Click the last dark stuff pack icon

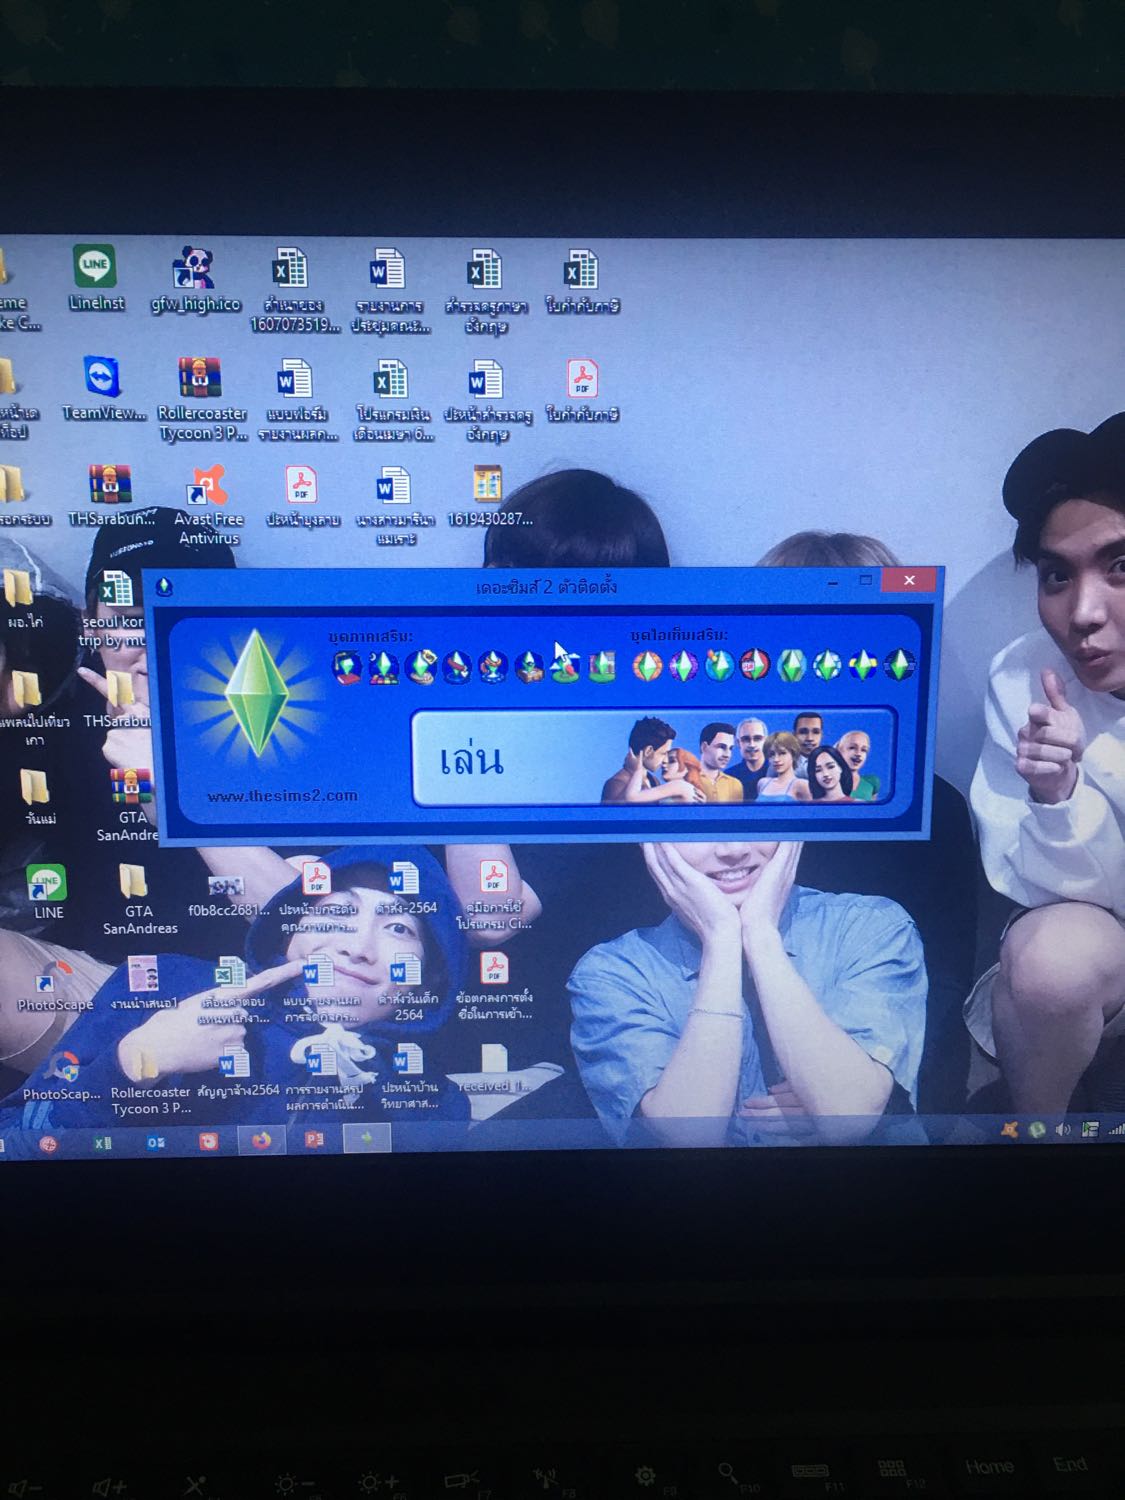pyautogui.click(x=900, y=665)
